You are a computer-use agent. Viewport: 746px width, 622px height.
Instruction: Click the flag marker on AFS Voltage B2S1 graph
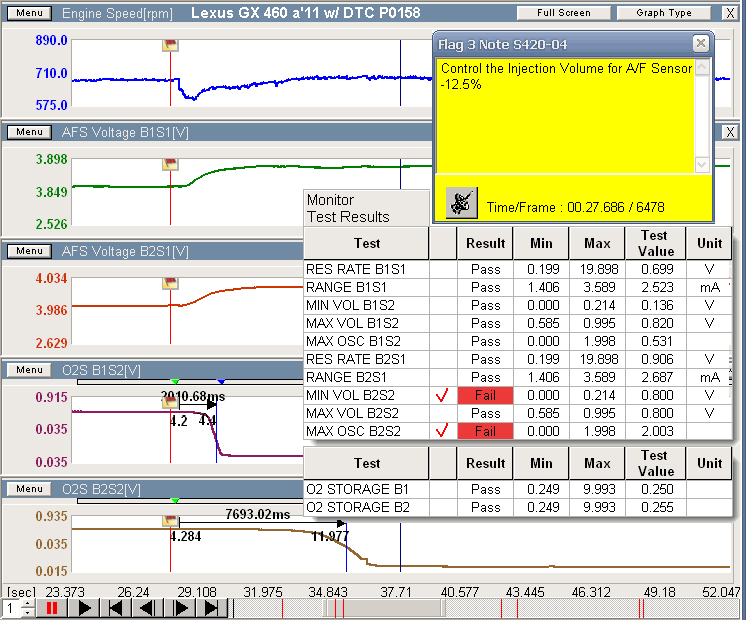(x=170, y=284)
